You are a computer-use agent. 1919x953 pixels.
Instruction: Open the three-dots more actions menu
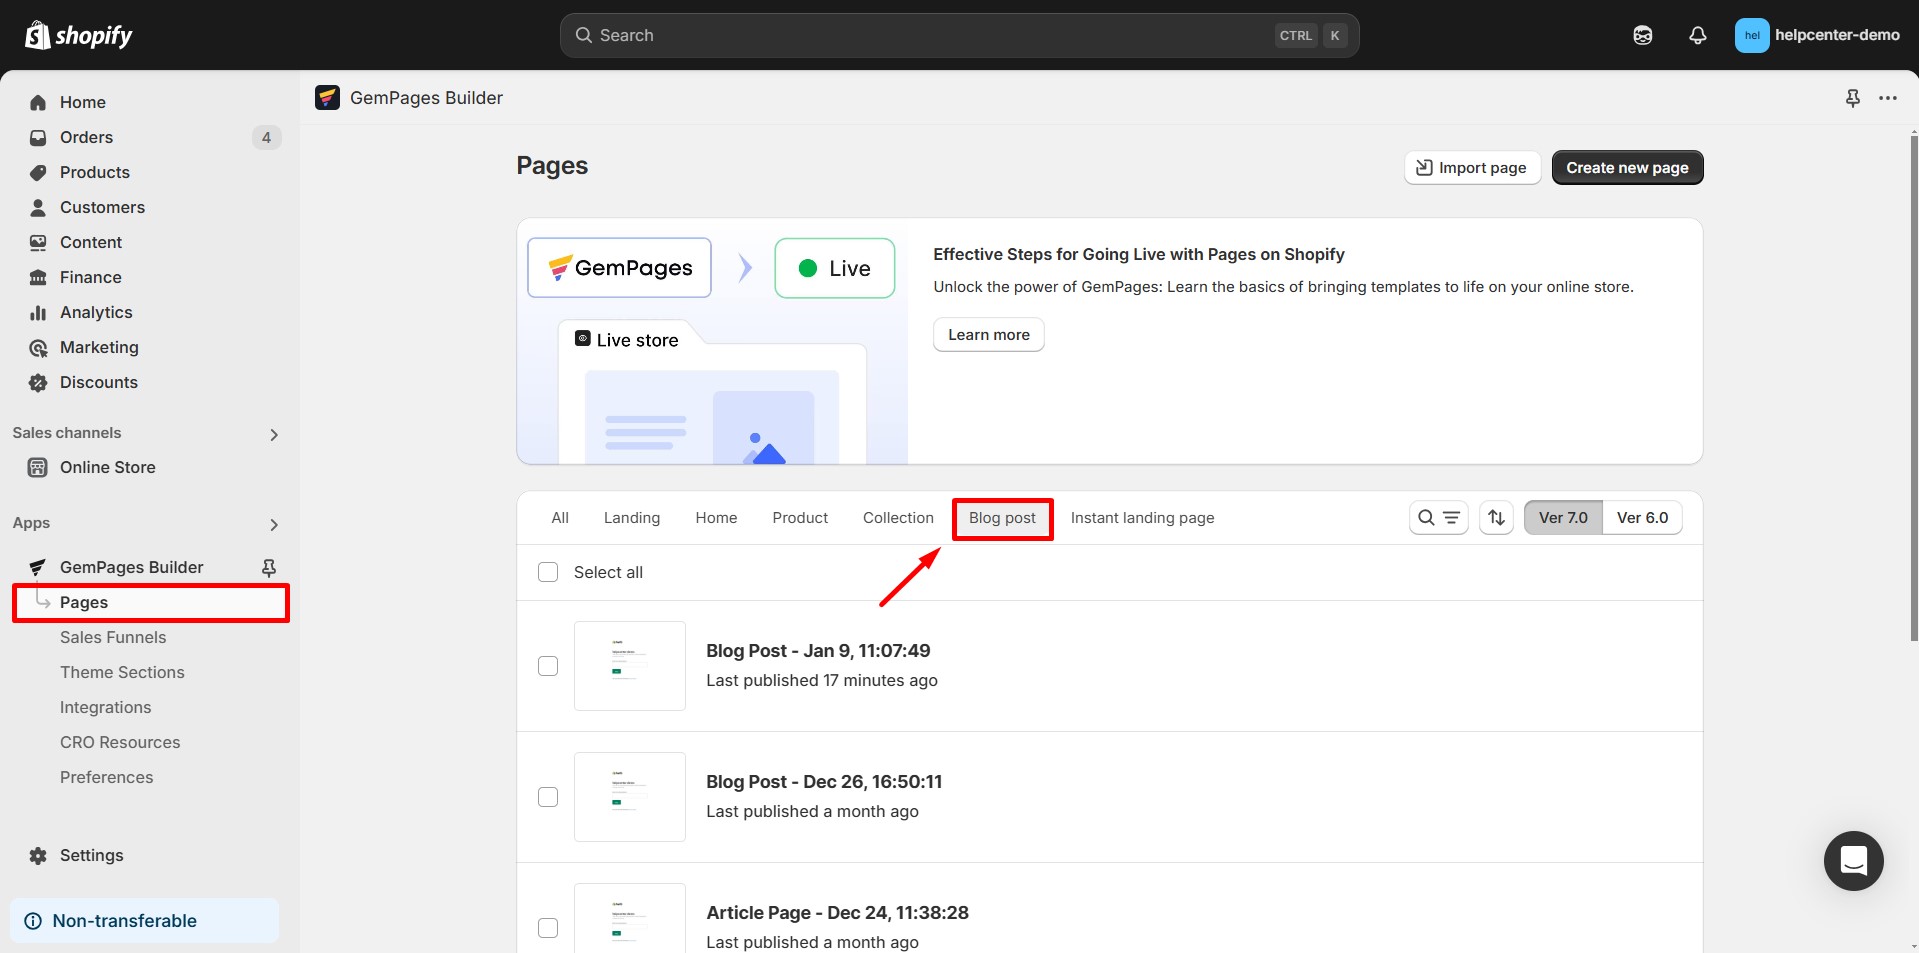point(1887,98)
